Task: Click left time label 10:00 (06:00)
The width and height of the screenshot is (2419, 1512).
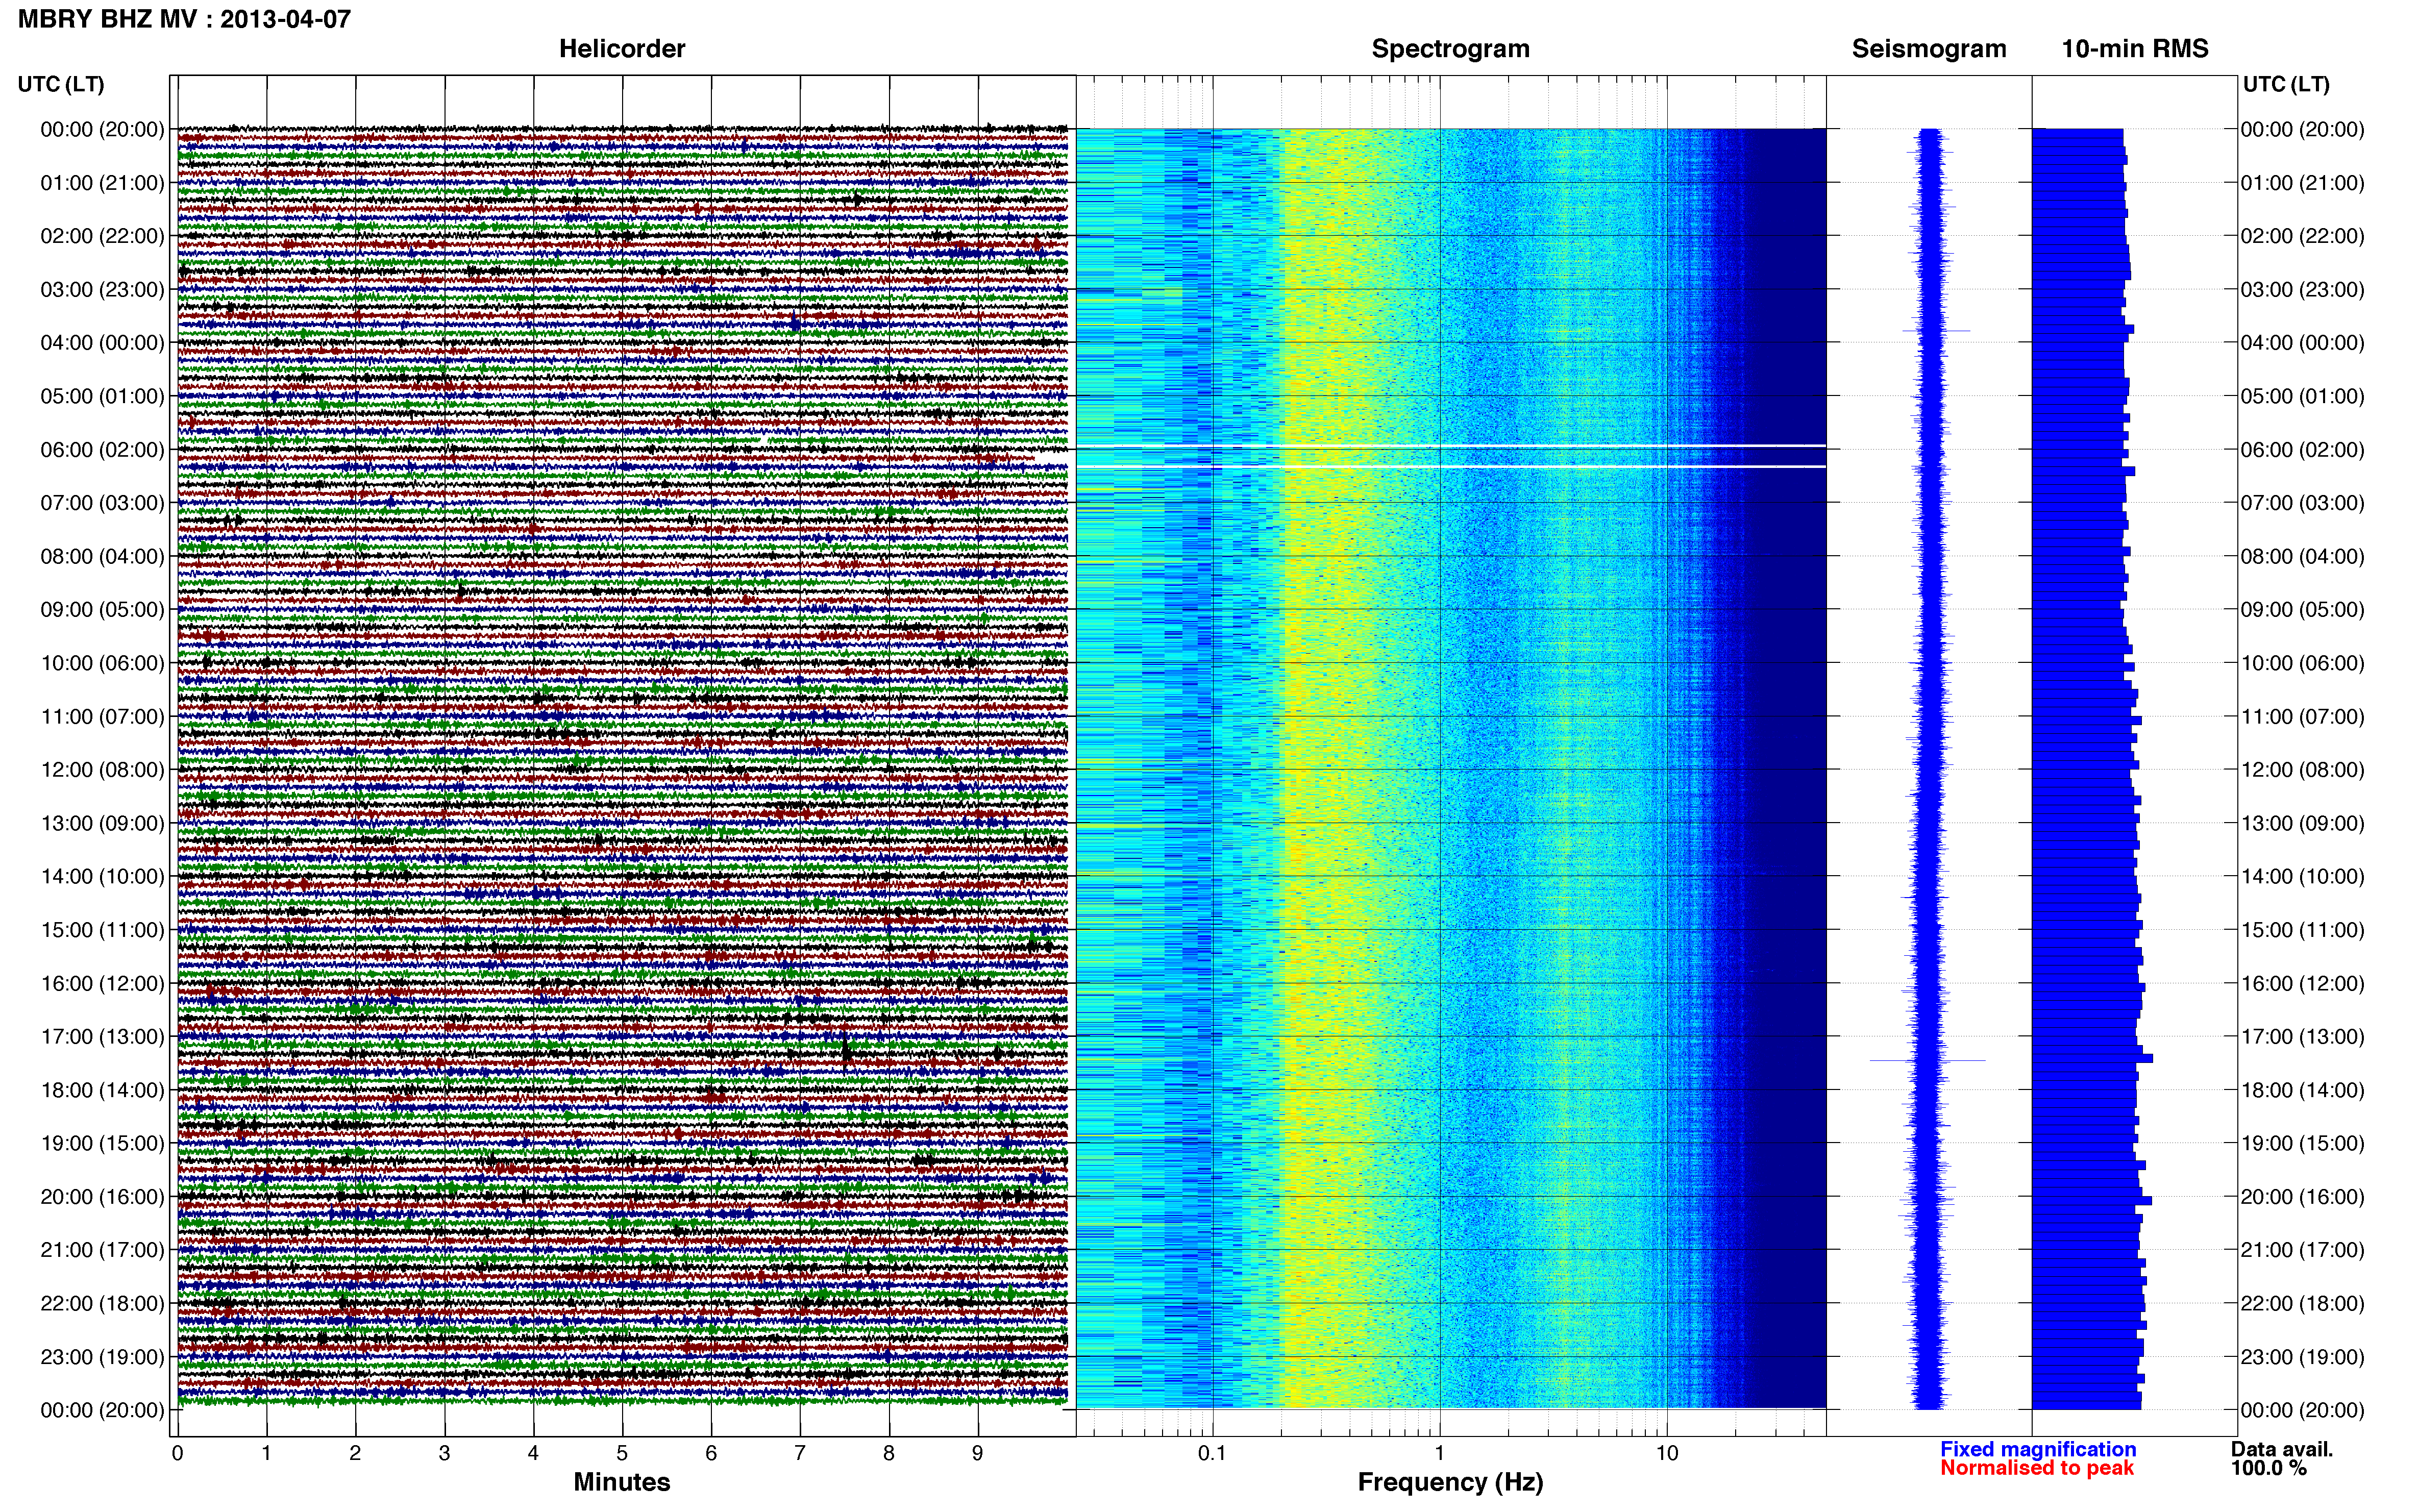Action: click(x=102, y=663)
